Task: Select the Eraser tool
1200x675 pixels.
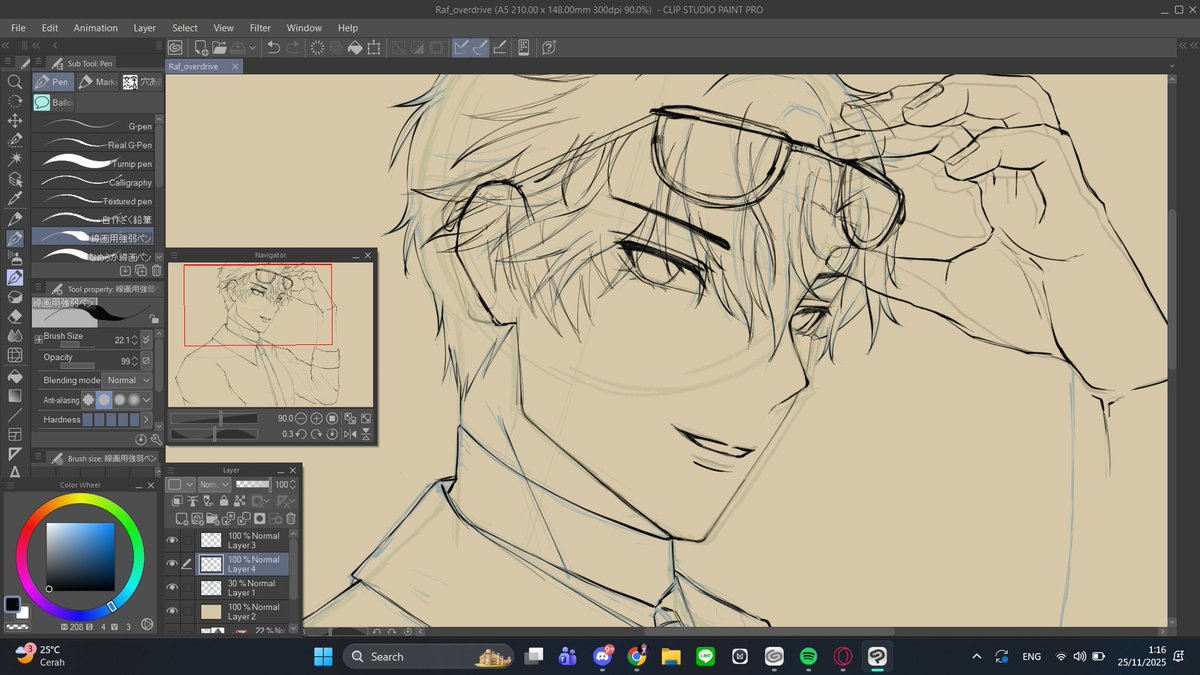Action: (x=15, y=316)
